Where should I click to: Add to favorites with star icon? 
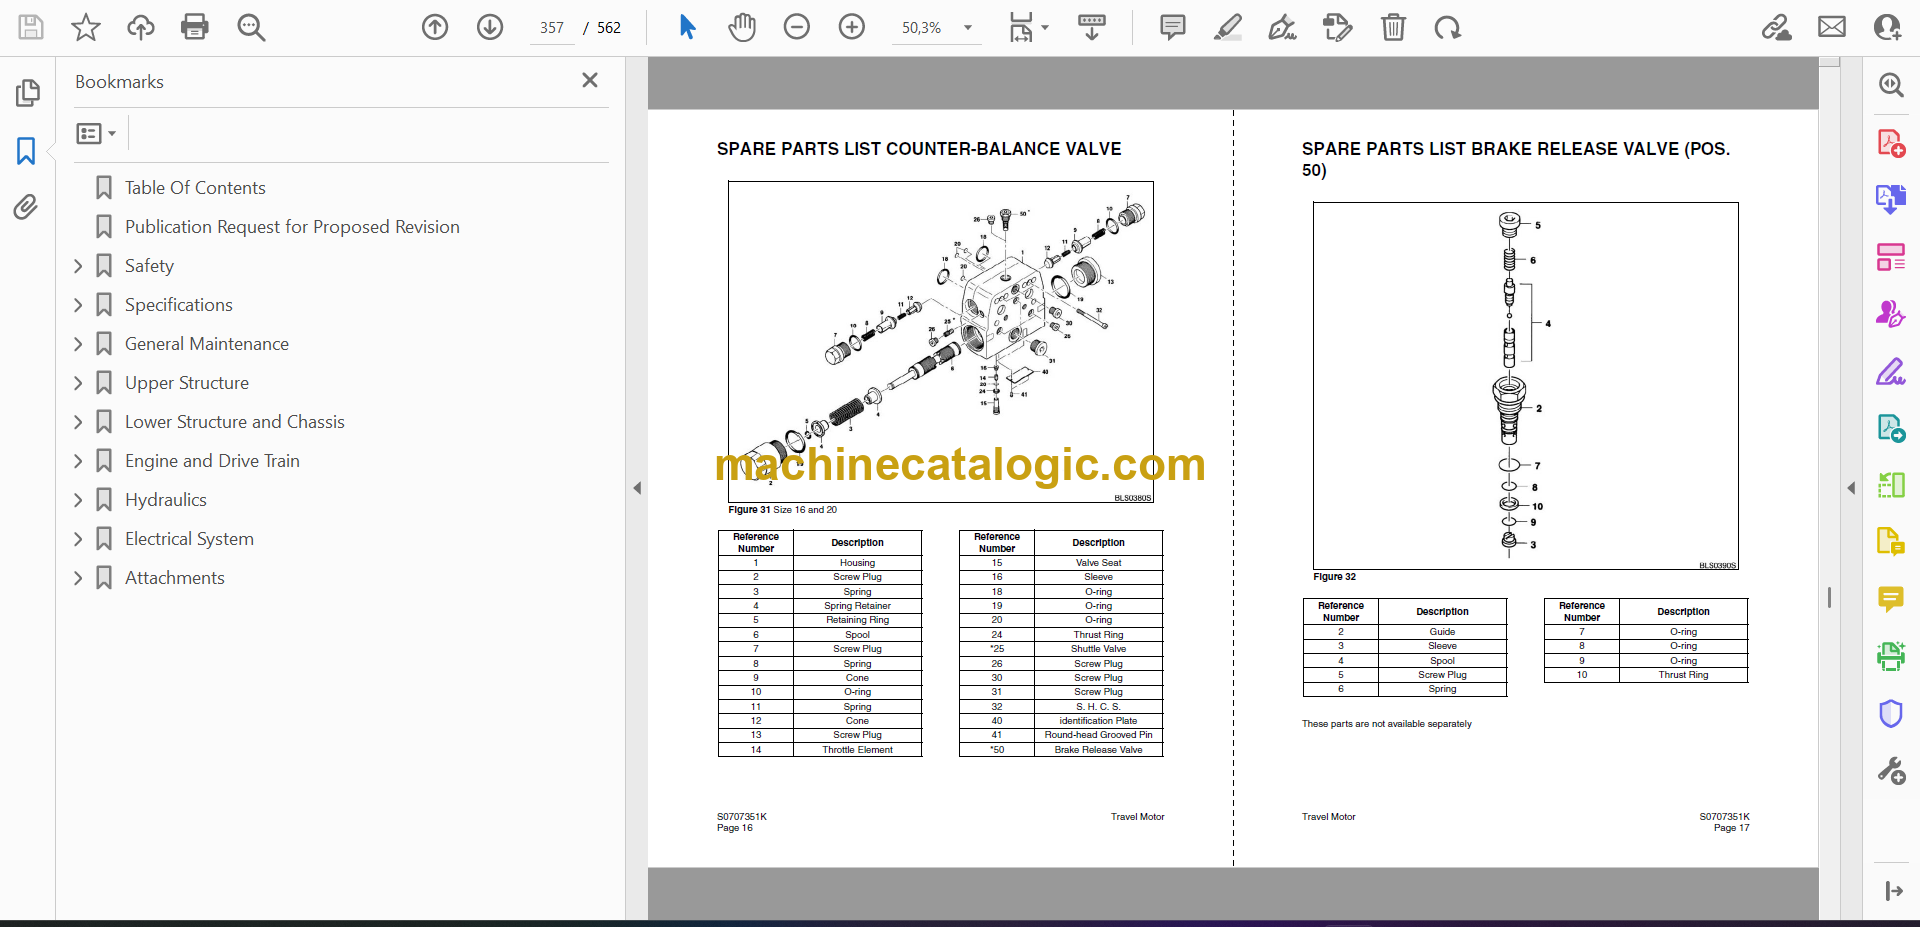pyautogui.click(x=86, y=27)
